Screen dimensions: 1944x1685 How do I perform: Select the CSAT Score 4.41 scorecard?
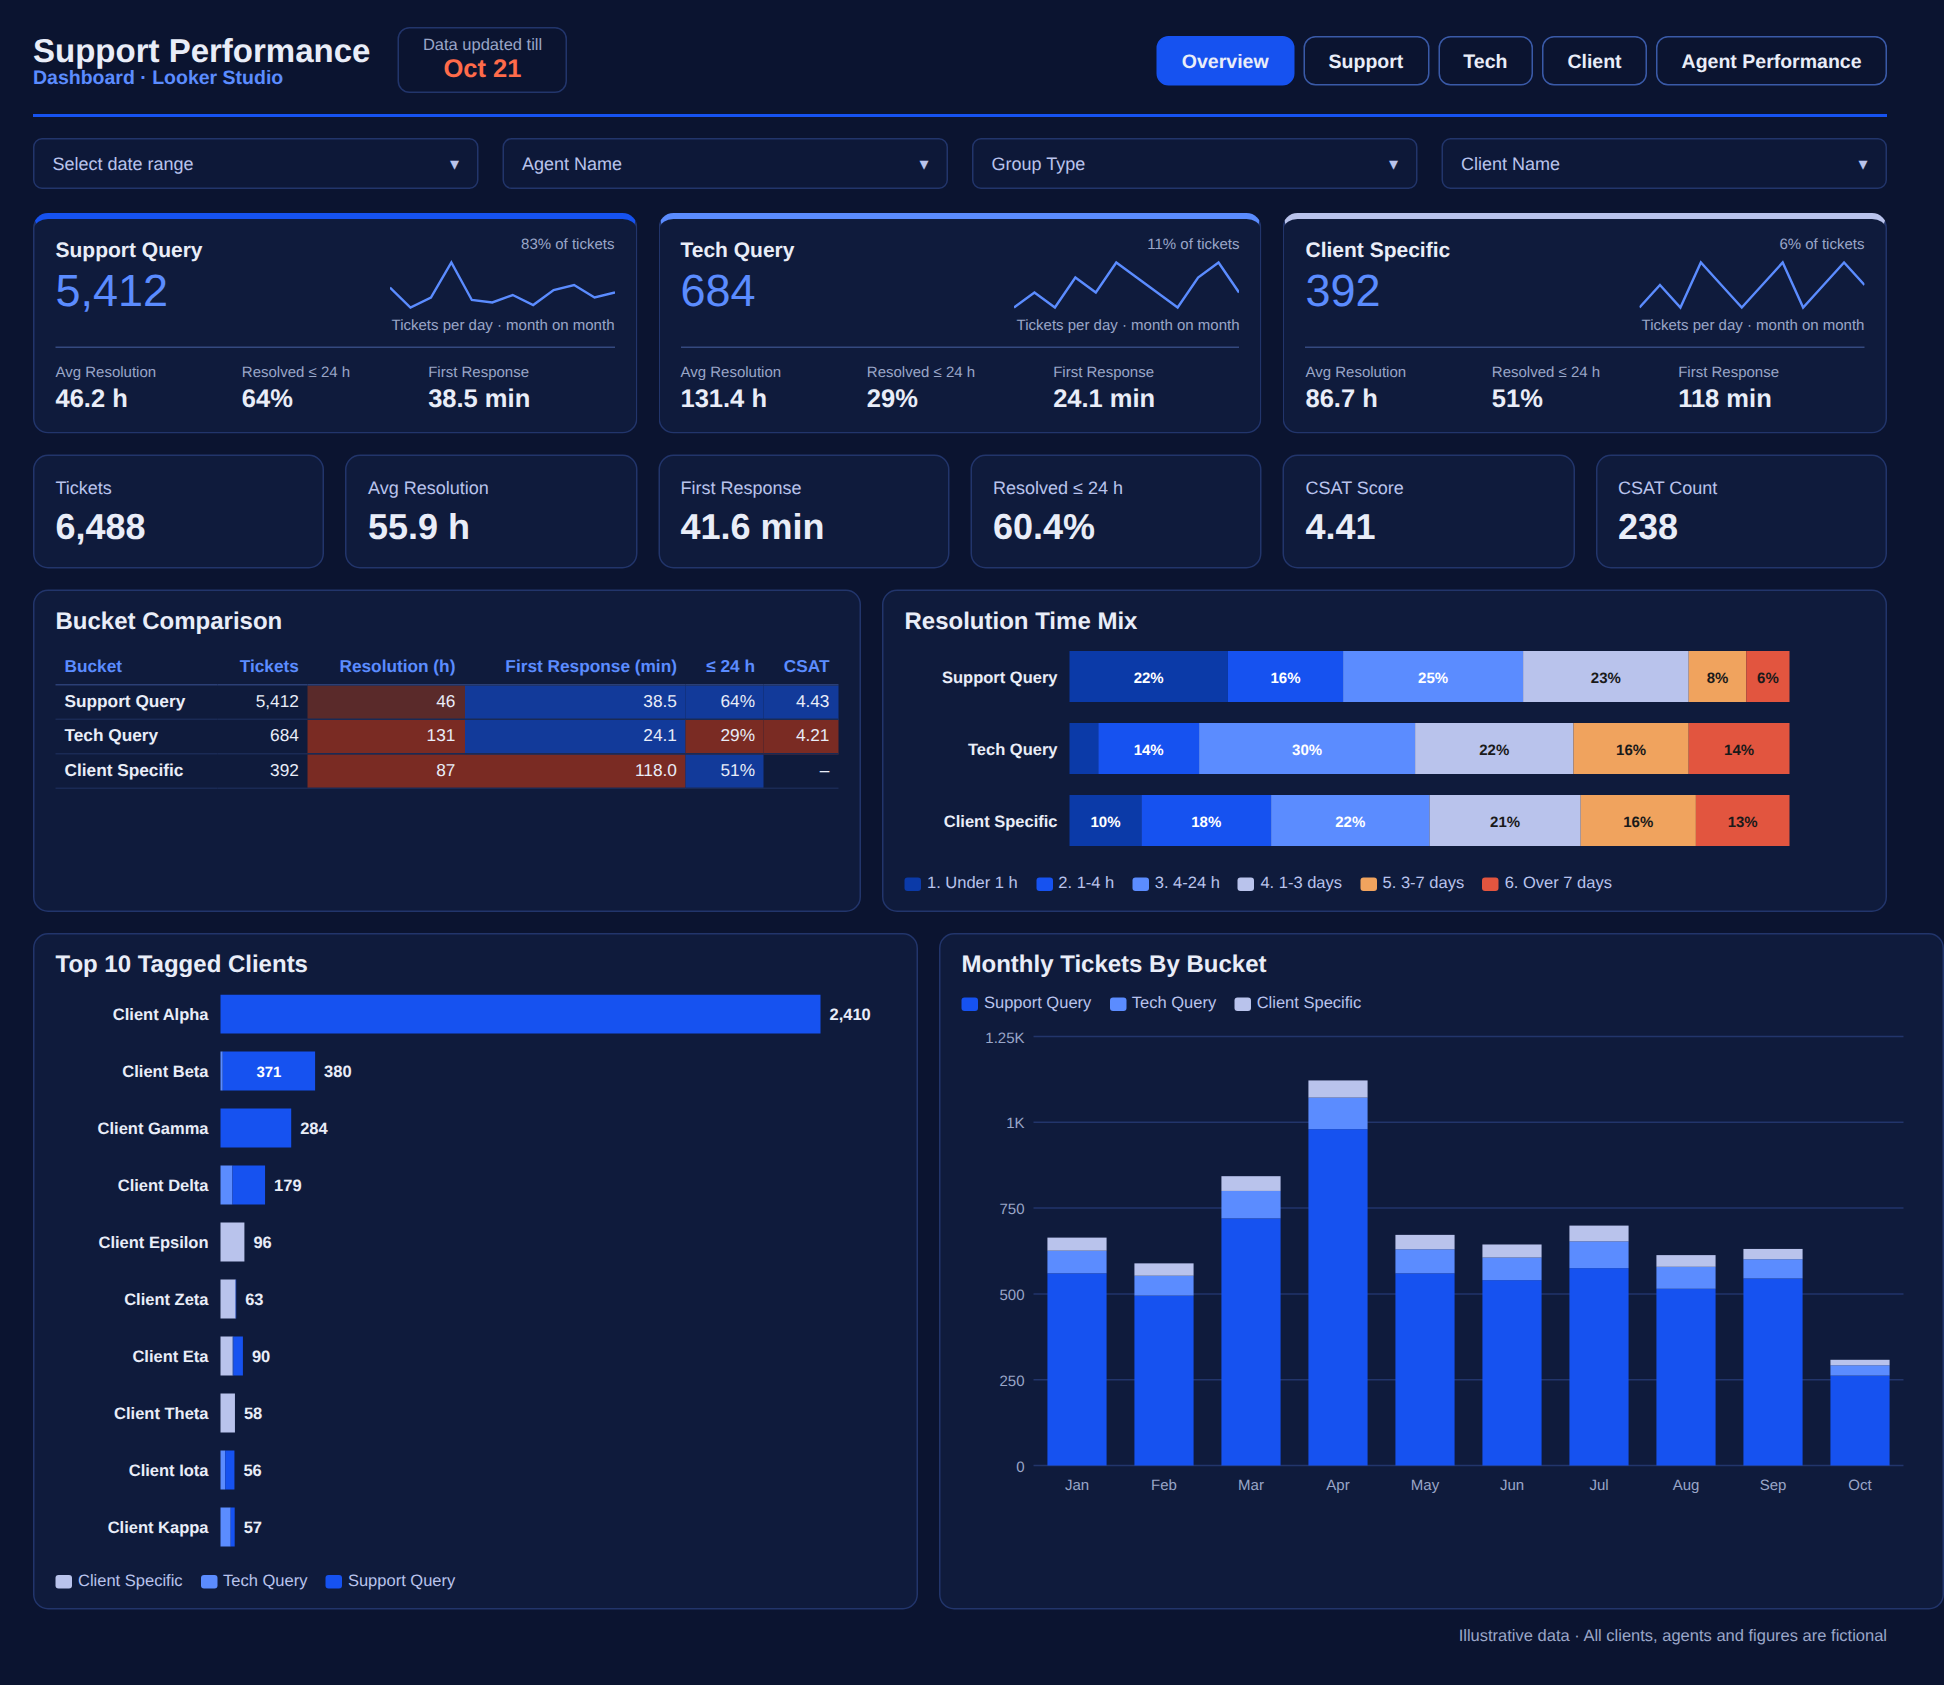(1428, 512)
